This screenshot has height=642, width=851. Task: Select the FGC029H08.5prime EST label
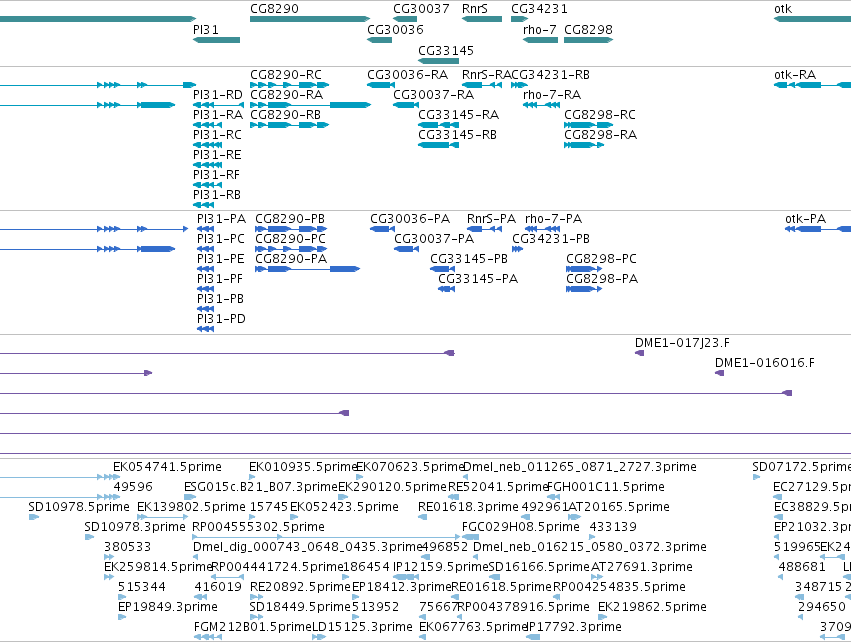pyautogui.click(x=520, y=527)
